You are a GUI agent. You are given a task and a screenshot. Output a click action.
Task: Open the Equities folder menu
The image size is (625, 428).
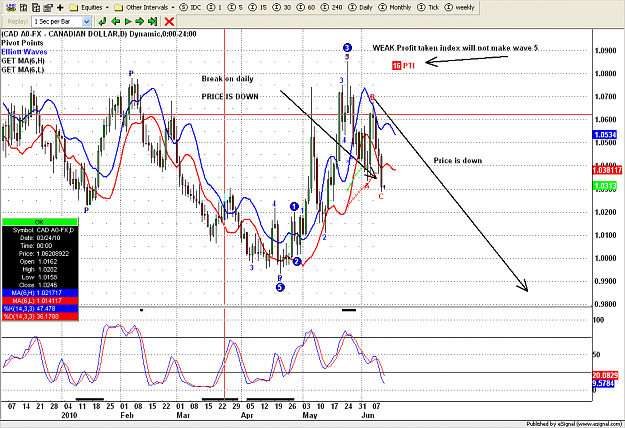[x=89, y=7]
